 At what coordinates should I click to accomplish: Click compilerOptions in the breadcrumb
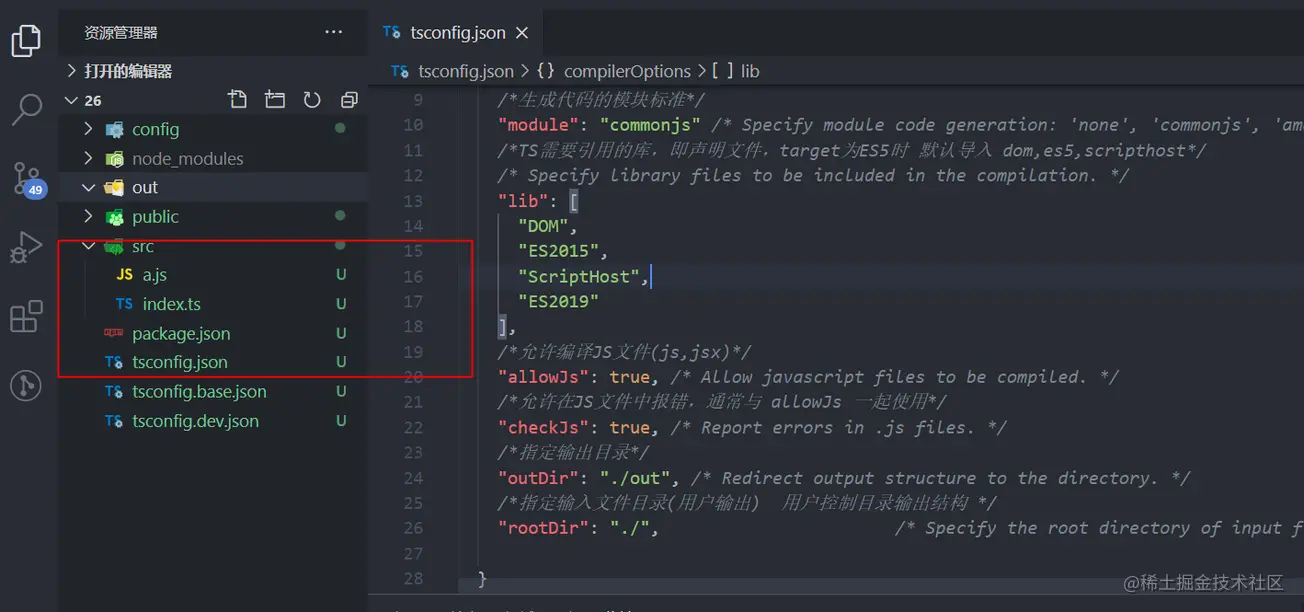click(x=626, y=71)
